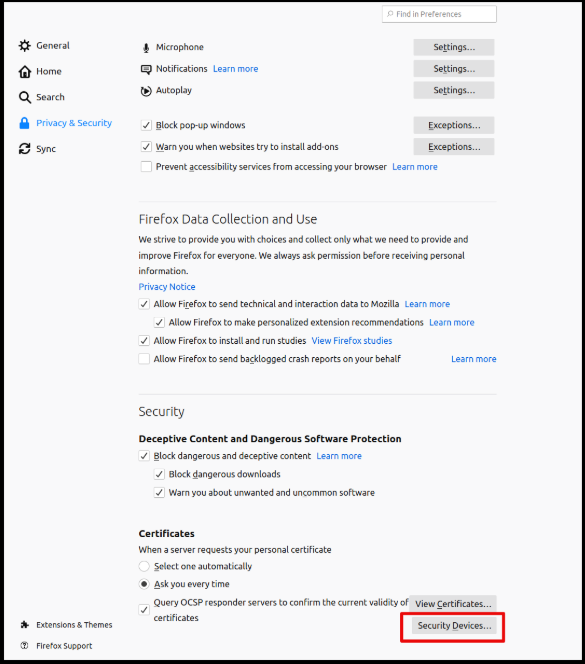This screenshot has width=585, height=664.
Task: Click View Certificates button
Action: pyautogui.click(x=453, y=603)
